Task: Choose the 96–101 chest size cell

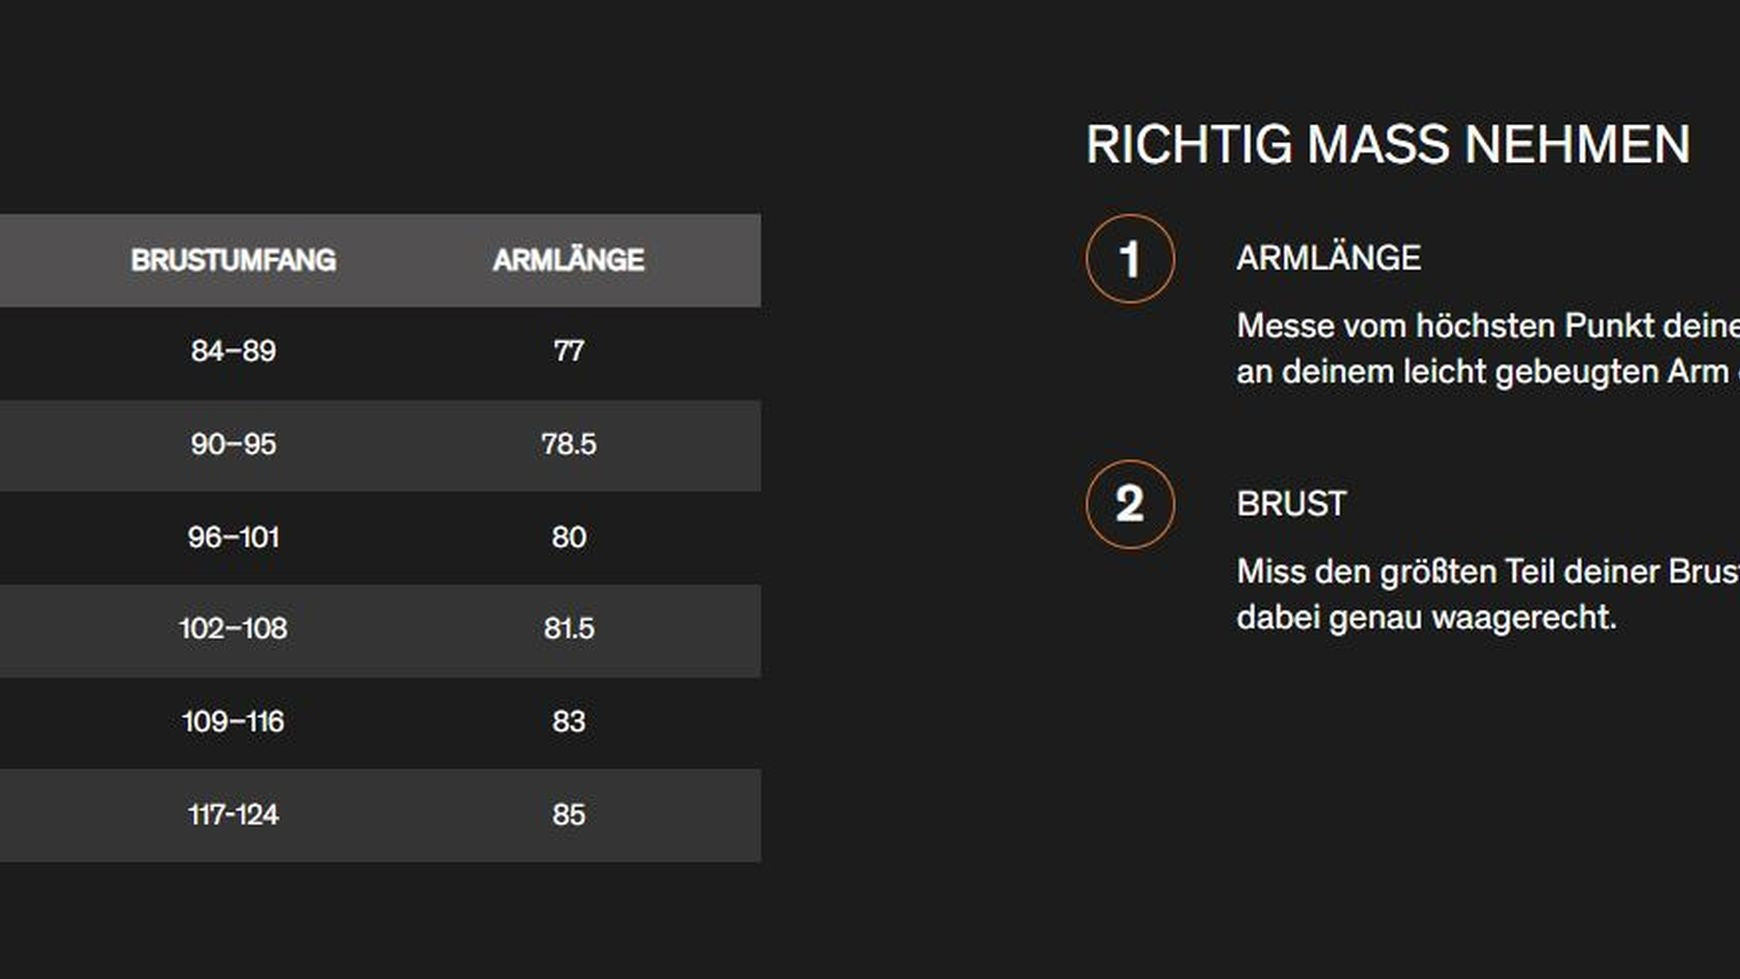Action: [233, 537]
